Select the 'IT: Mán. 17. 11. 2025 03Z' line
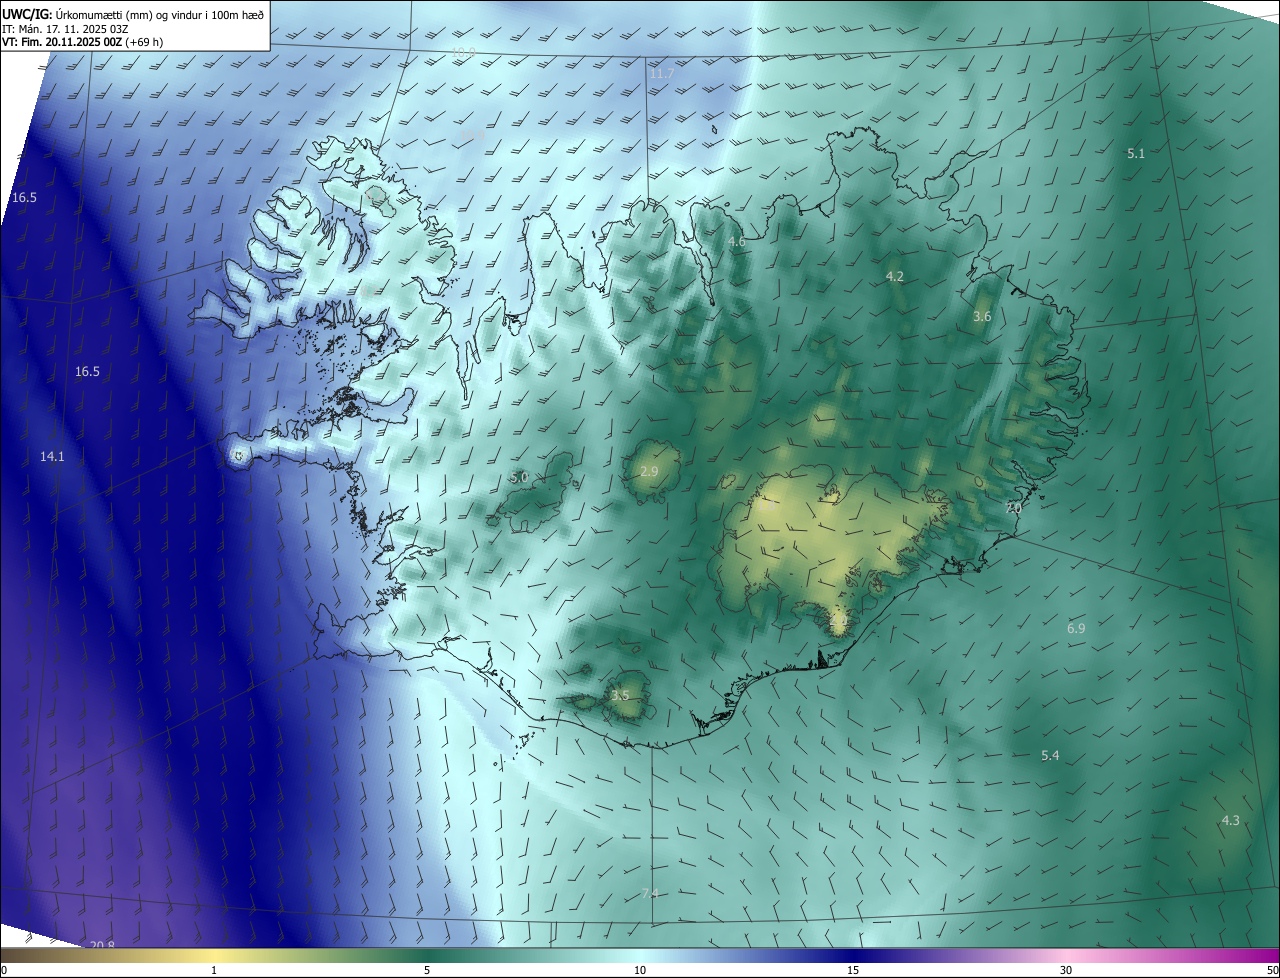Viewport: 1280px width, 978px height. pyautogui.click(x=65, y=29)
